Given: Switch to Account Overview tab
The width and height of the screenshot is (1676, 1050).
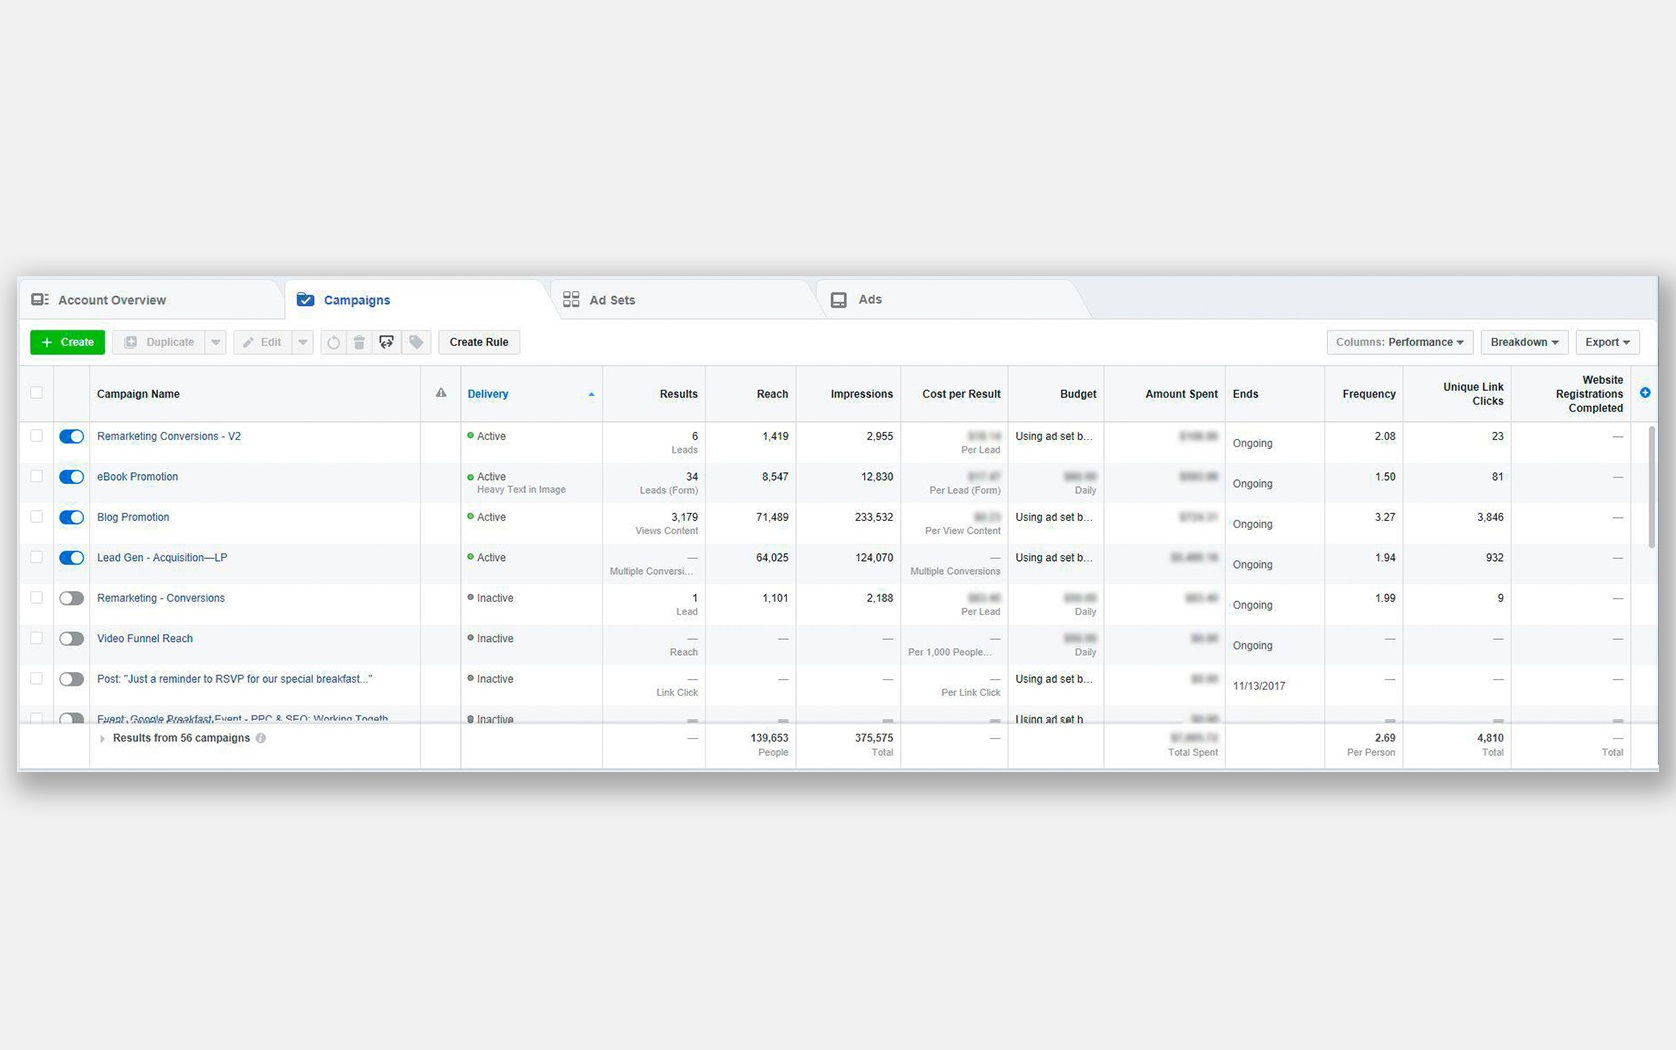Looking at the screenshot, I should coord(150,300).
